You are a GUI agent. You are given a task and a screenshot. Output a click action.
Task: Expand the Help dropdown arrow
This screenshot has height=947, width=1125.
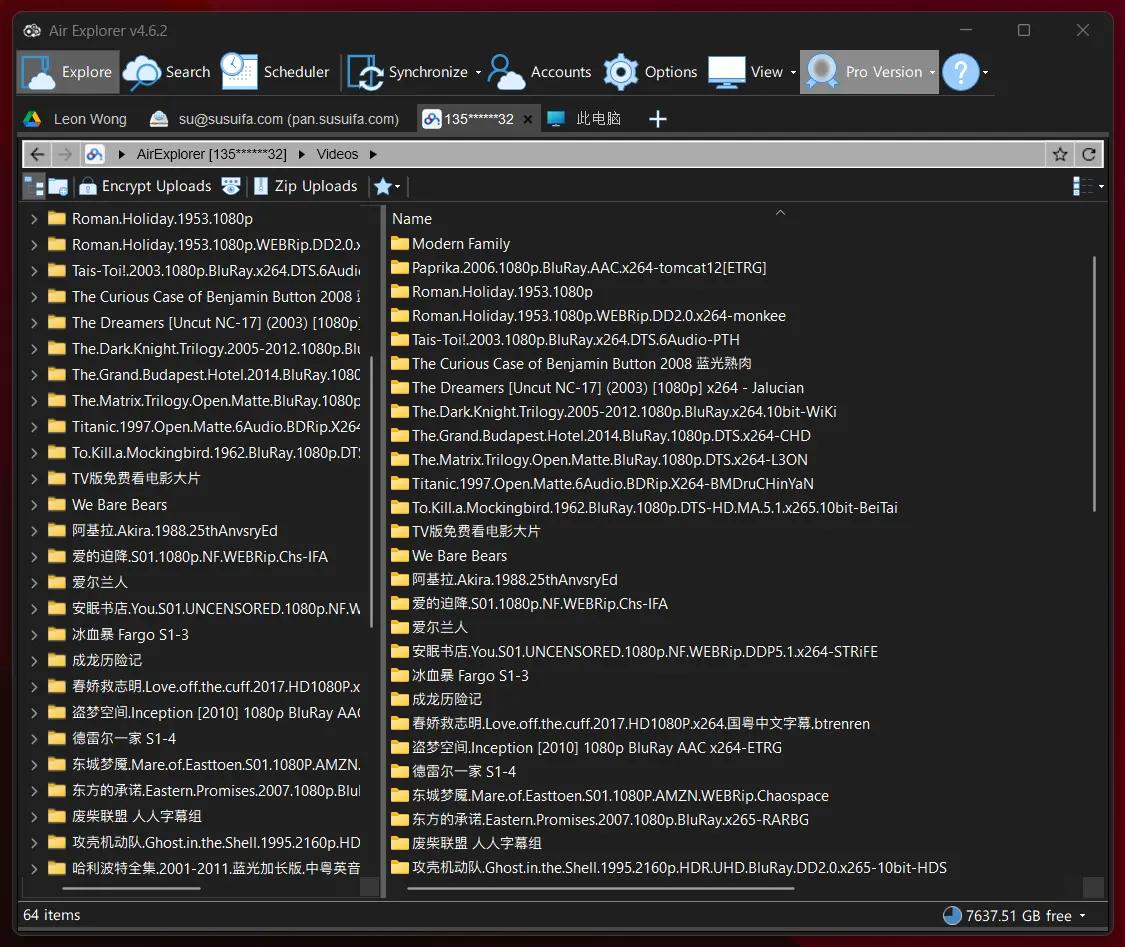(x=985, y=72)
